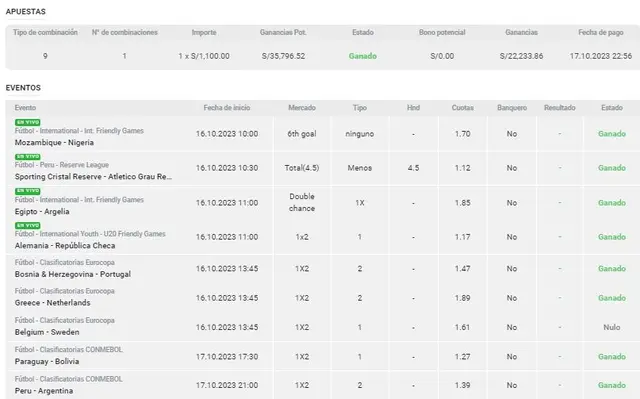Viewport: 640px width, 399px height.
Task: Open the Peru - Argentina event
Action: [44, 390]
